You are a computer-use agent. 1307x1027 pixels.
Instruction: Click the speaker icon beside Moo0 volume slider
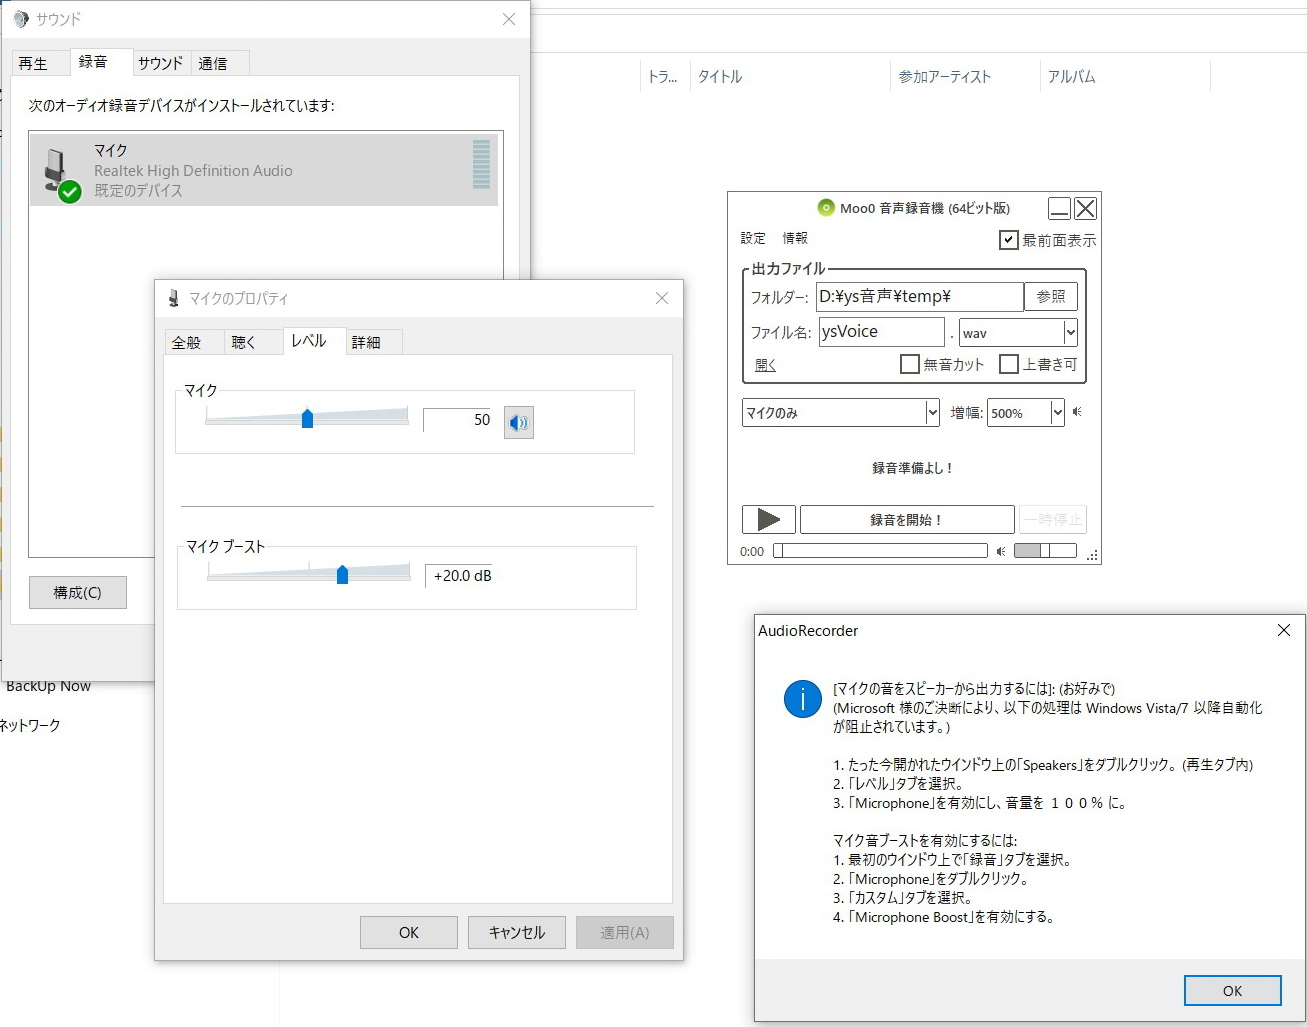pyautogui.click(x=1001, y=551)
